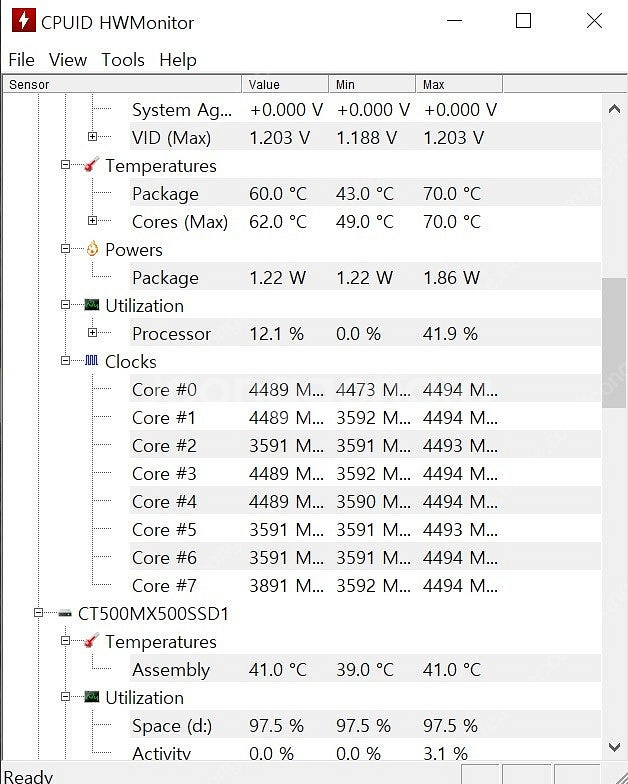Viewport: 628px width, 784px height.
Task: Select the Core #2 clock row
Action: point(365,446)
